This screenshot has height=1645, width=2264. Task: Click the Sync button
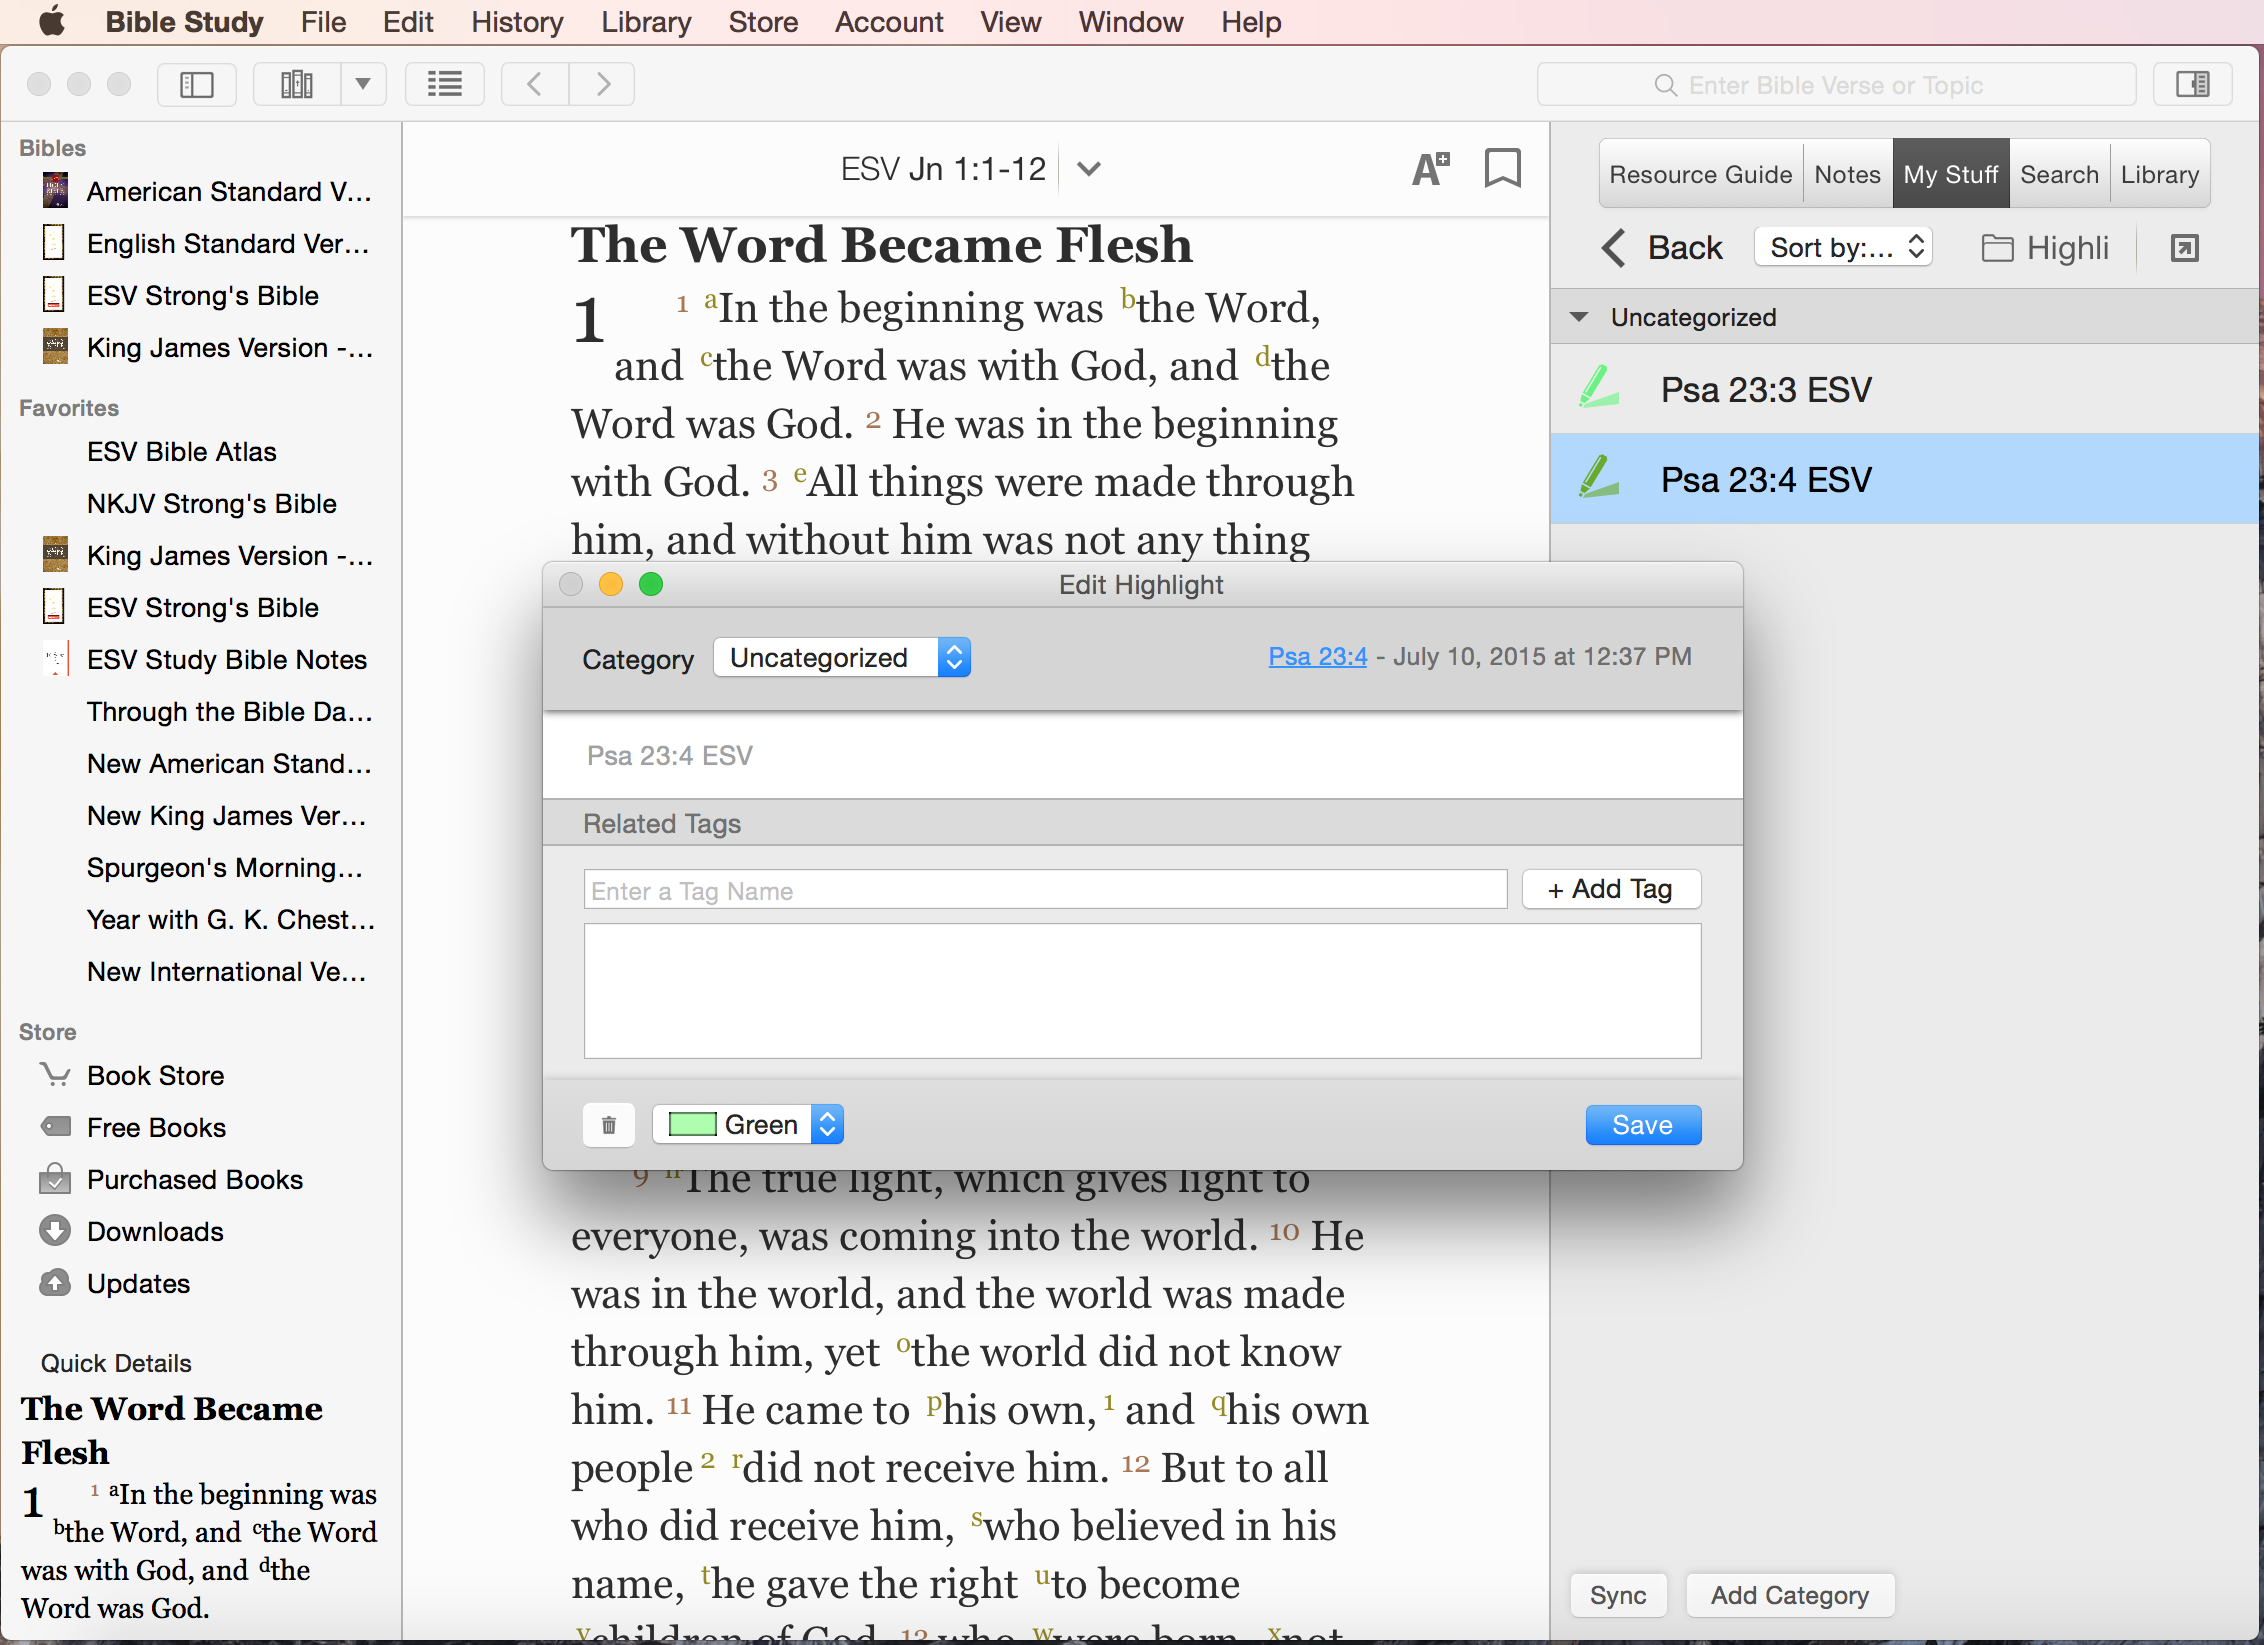pos(1618,1595)
